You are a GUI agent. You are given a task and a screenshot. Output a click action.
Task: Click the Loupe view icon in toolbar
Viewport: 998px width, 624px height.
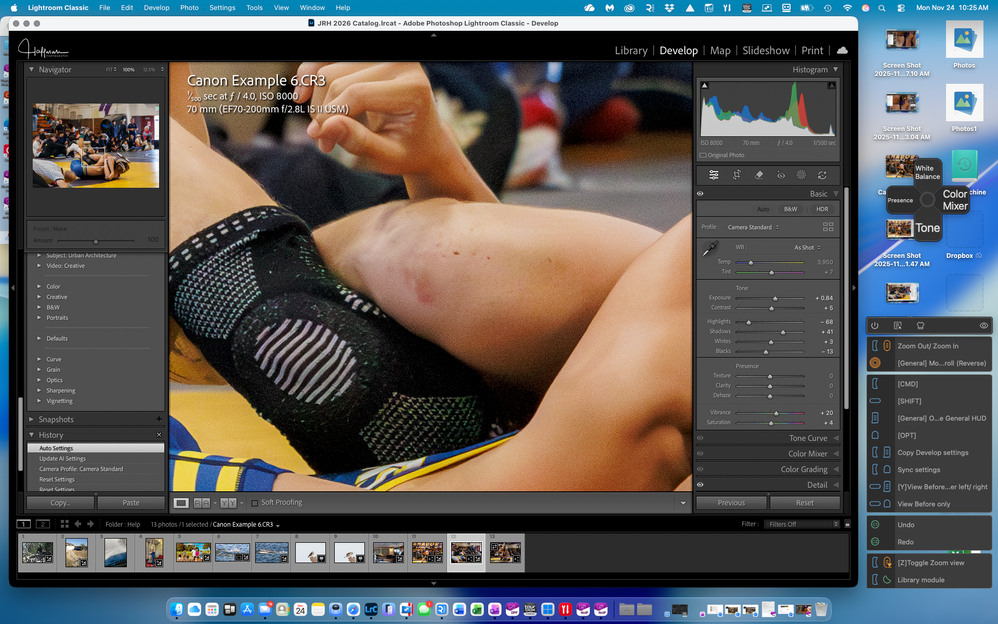[181, 503]
